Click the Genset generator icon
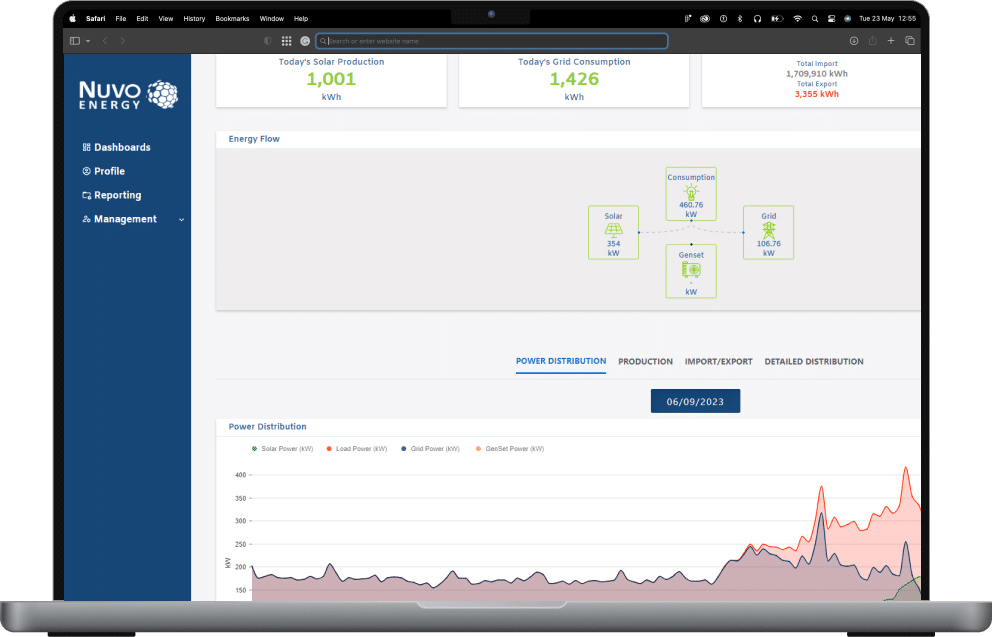The image size is (993, 637). tap(691, 270)
